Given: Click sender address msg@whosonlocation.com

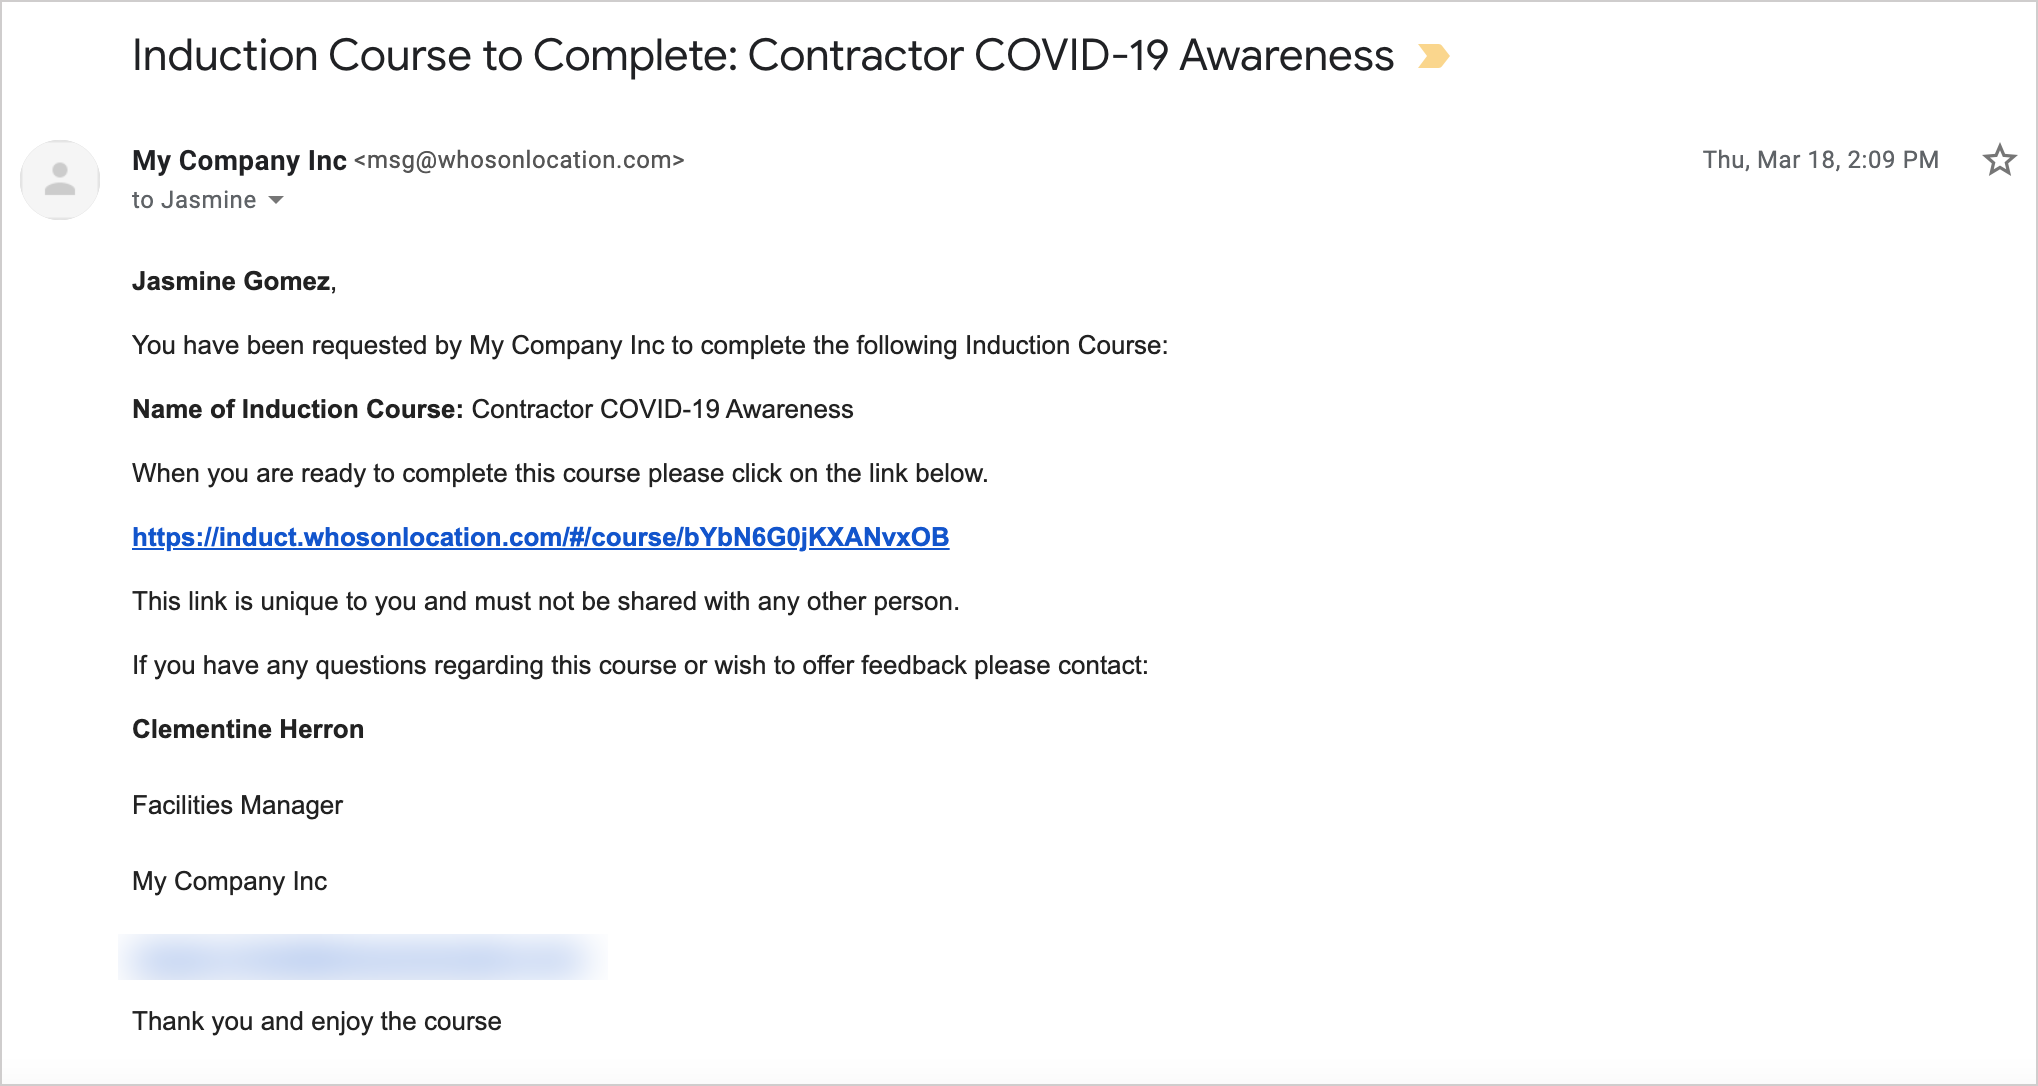Looking at the screenshot, I should [x=519, y=160].
